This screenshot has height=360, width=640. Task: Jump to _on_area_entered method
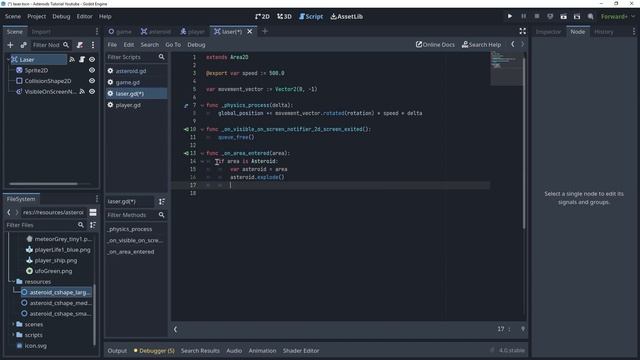pyautogui.click(x=131, y=252)
